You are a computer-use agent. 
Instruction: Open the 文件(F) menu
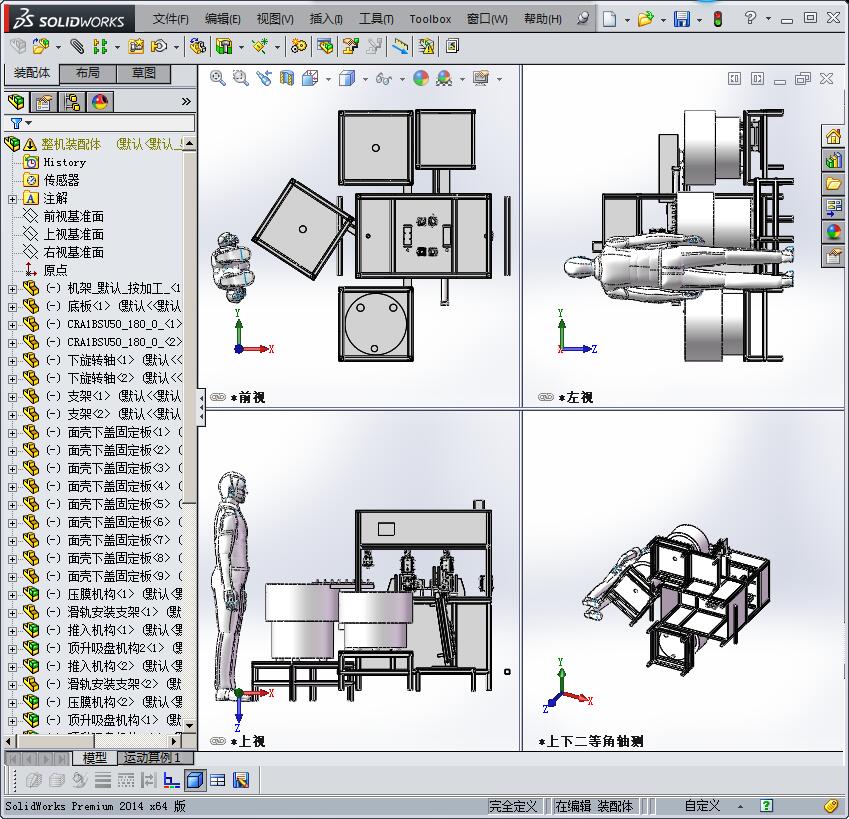pyautogui.click(x=171, y=19)
